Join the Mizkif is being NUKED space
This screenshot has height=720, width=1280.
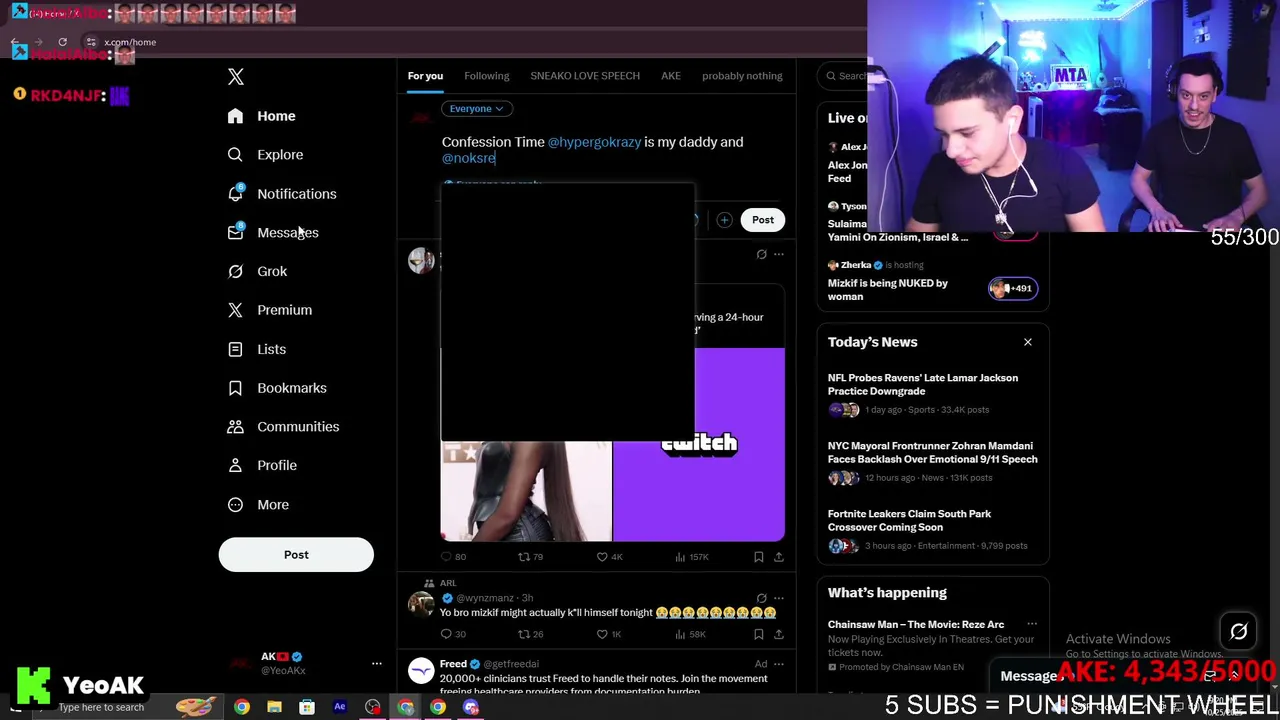(888, 289)
